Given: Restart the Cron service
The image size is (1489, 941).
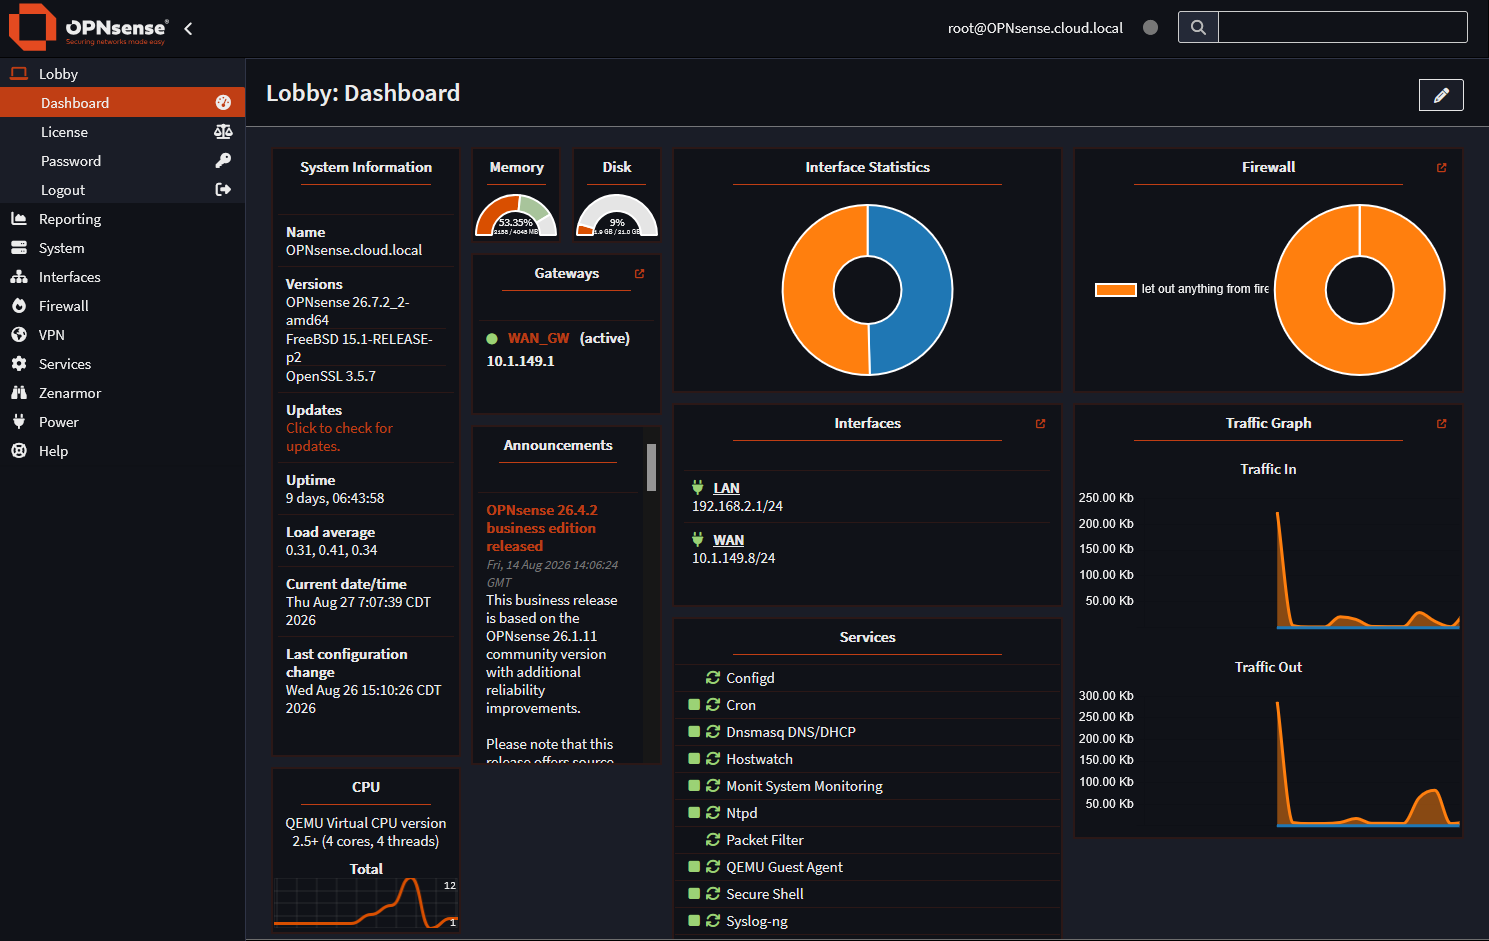Looking at the screenshot, I should (713, 705).
